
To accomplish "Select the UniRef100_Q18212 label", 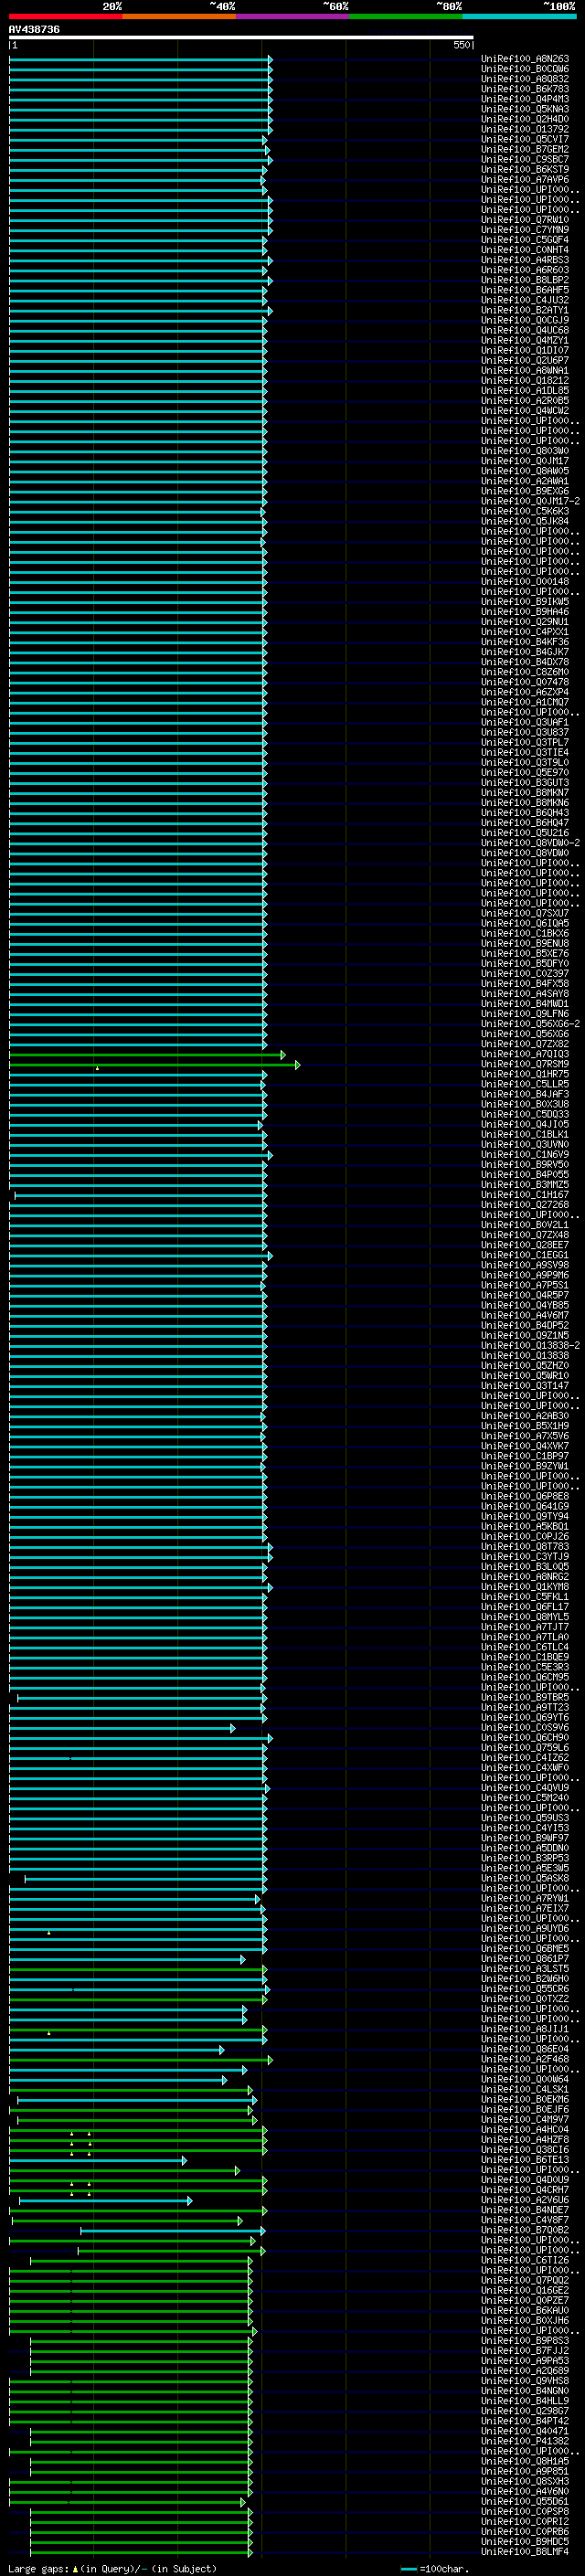I will click(525, 381).
